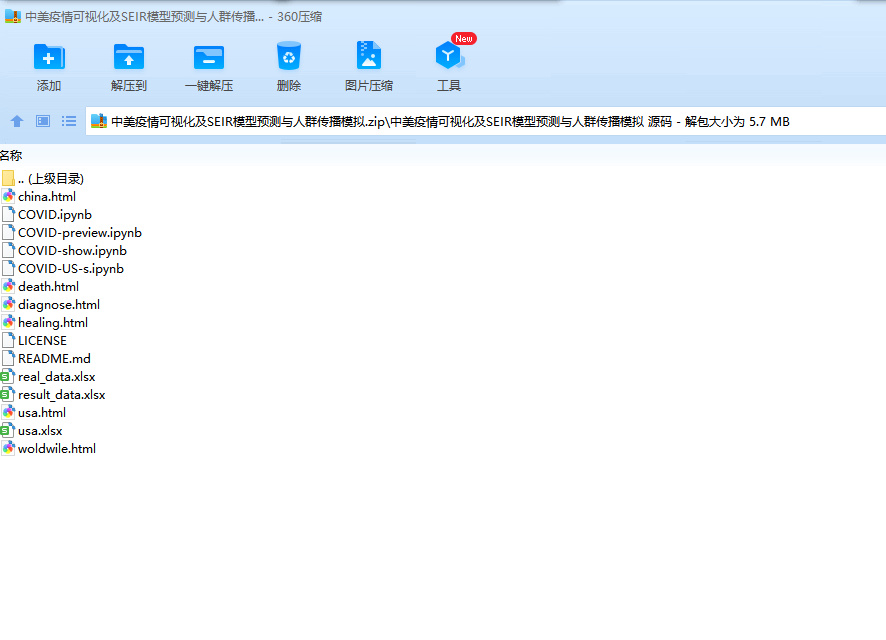Select the file named usa.html
Viewport: 886px width, 640px height.
click(42, 412)
